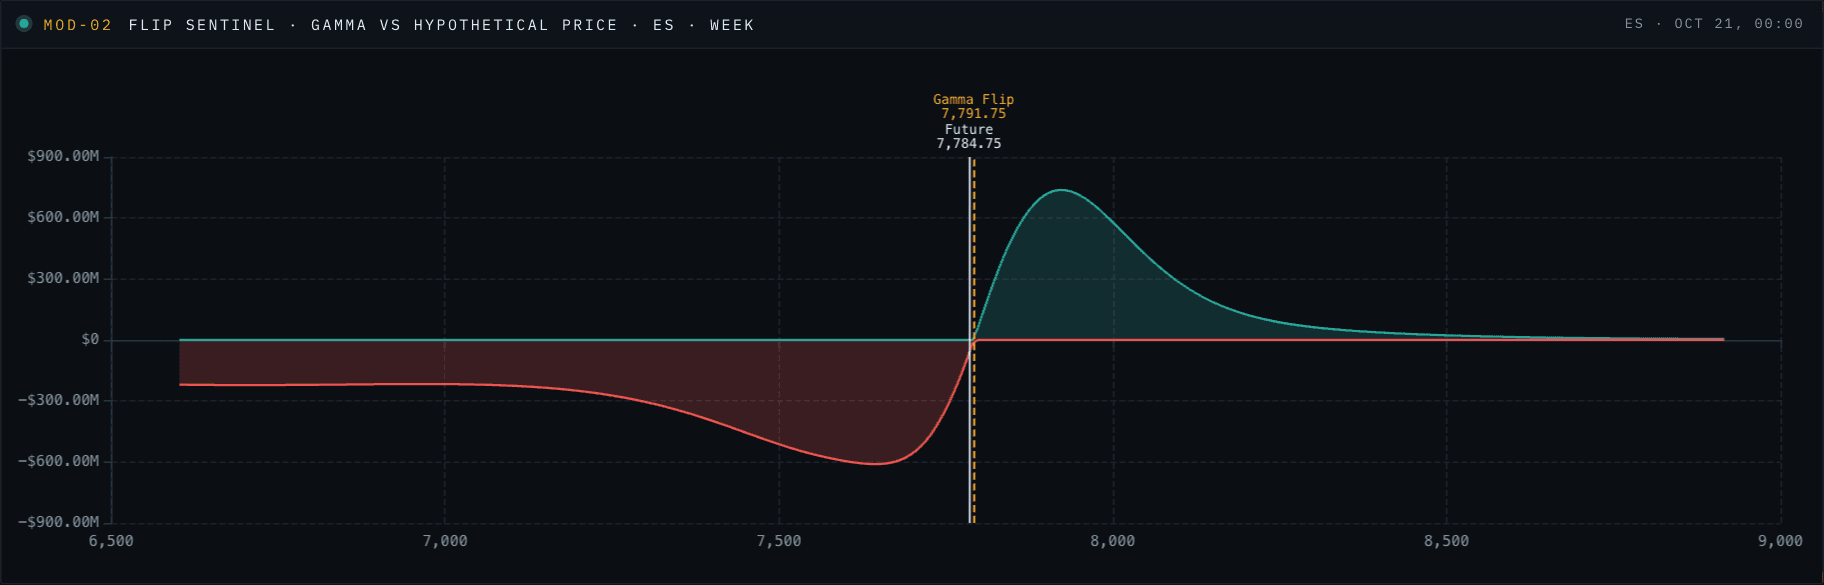Click the trough of the red negative gamma curve
Viewport: 1824px width, 585px height.
coord(876,464)
